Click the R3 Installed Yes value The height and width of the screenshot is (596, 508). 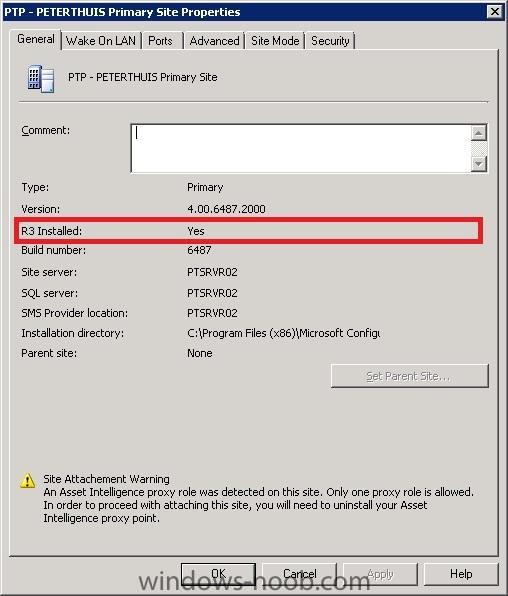(196, 231)
